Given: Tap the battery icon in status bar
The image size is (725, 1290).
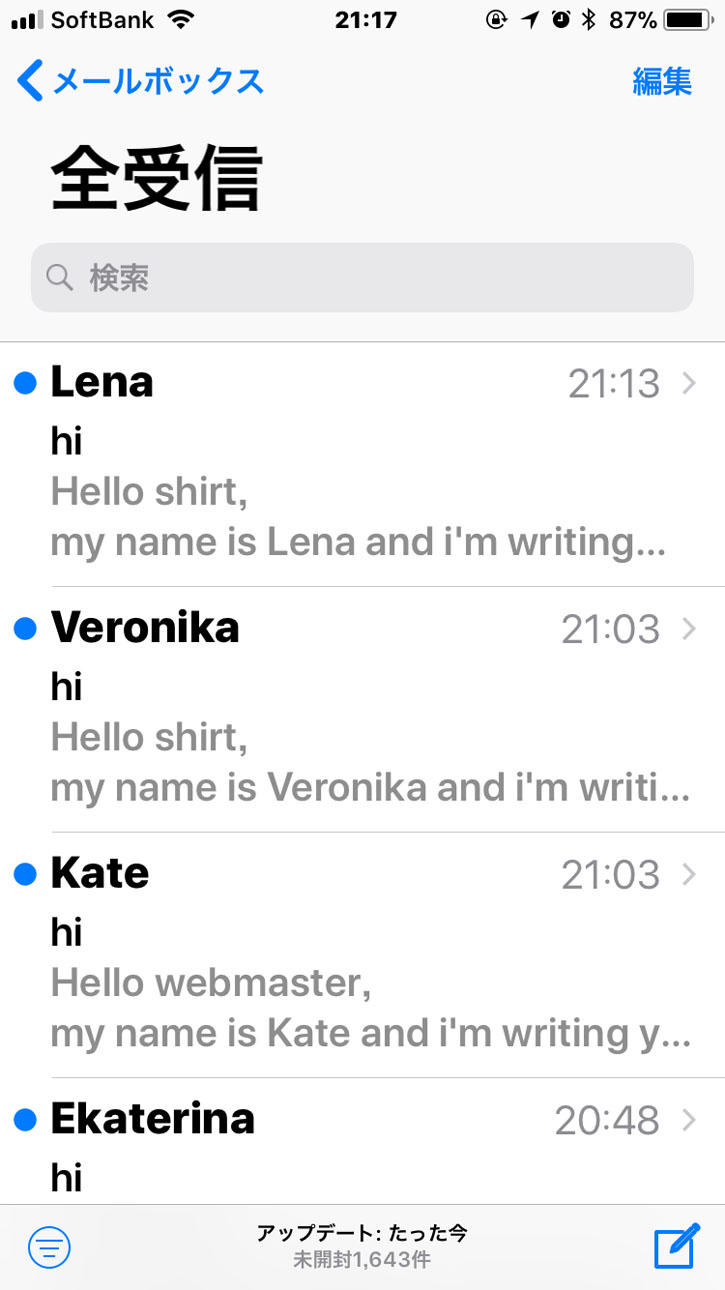Looking at the screenshot, I should (690, 20).
